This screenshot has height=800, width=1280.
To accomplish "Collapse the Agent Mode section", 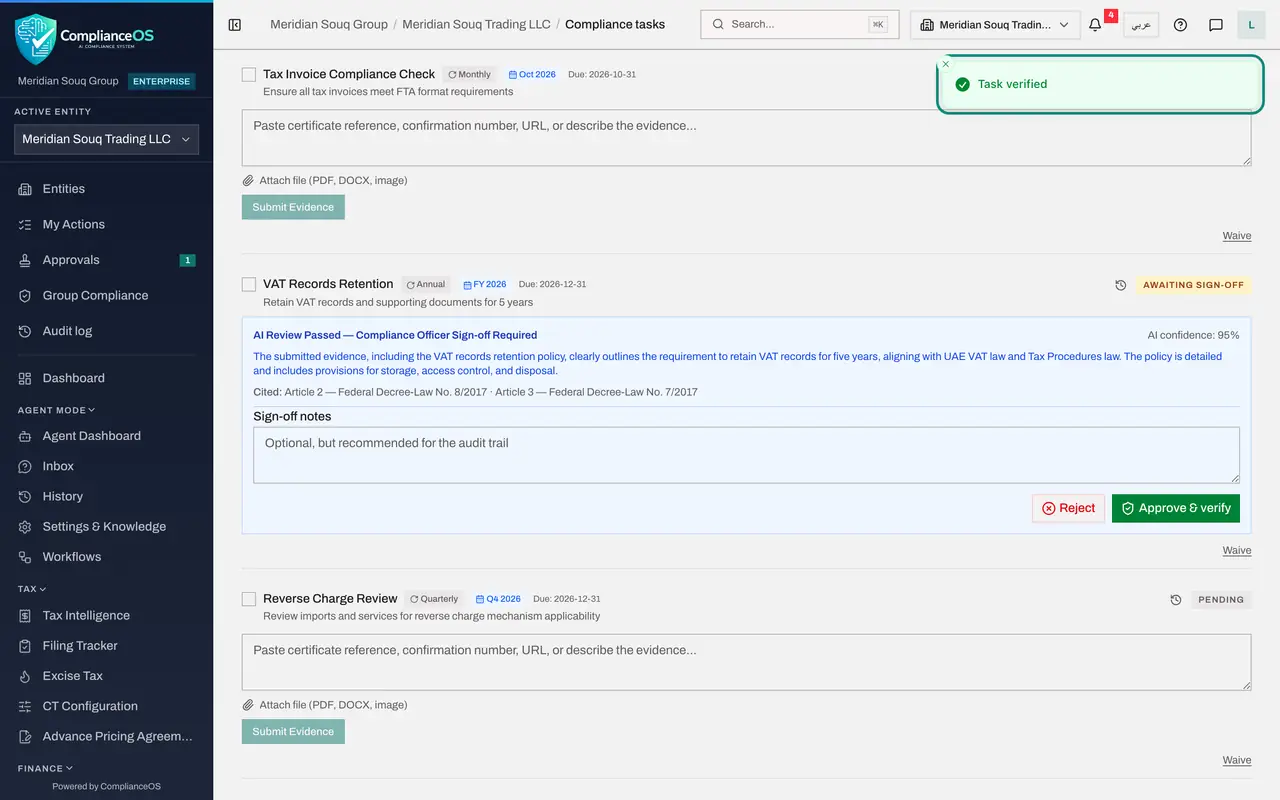I will point(56,410).
